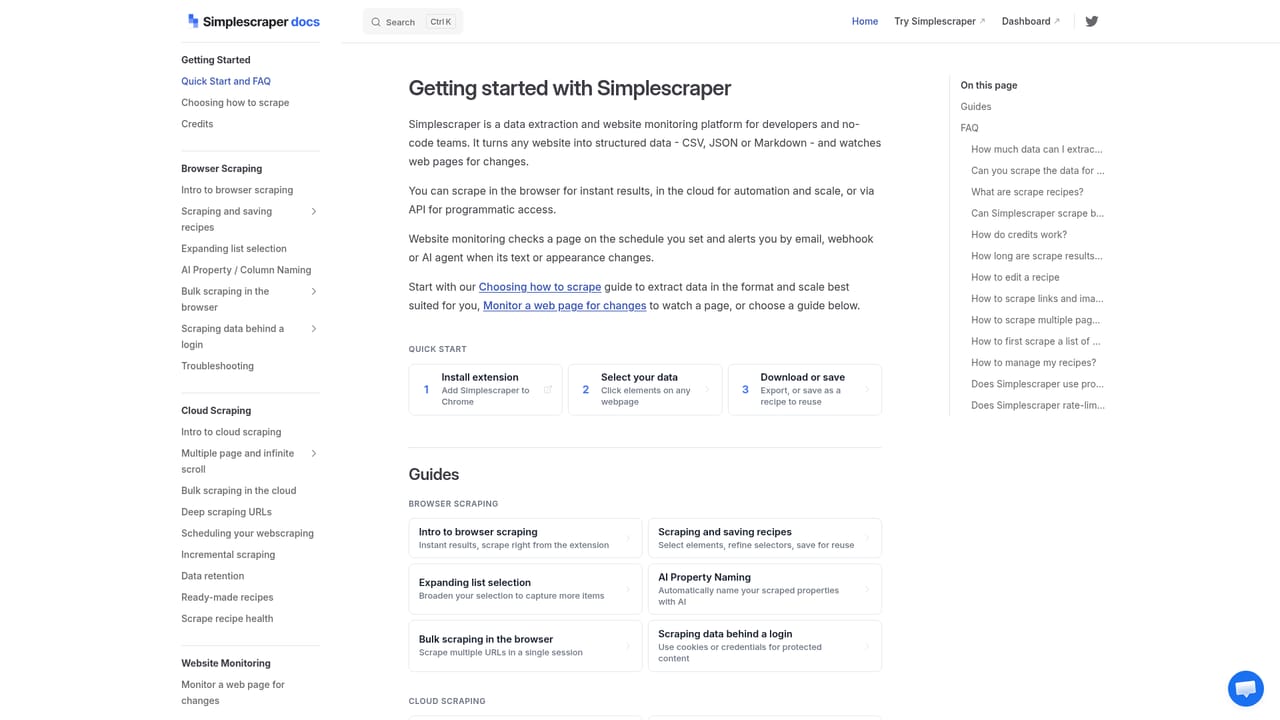
Task: Jump to What are scrape recipes? anchor
Action: 1027,192
